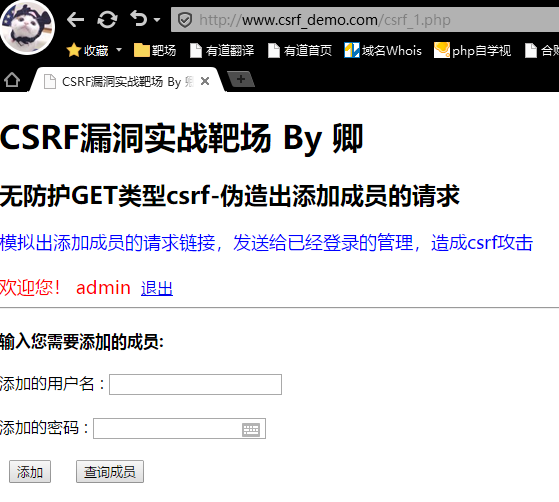The image size is (559, 502).
Task: Click the red admin username text
Action: (x=103, y=288)
